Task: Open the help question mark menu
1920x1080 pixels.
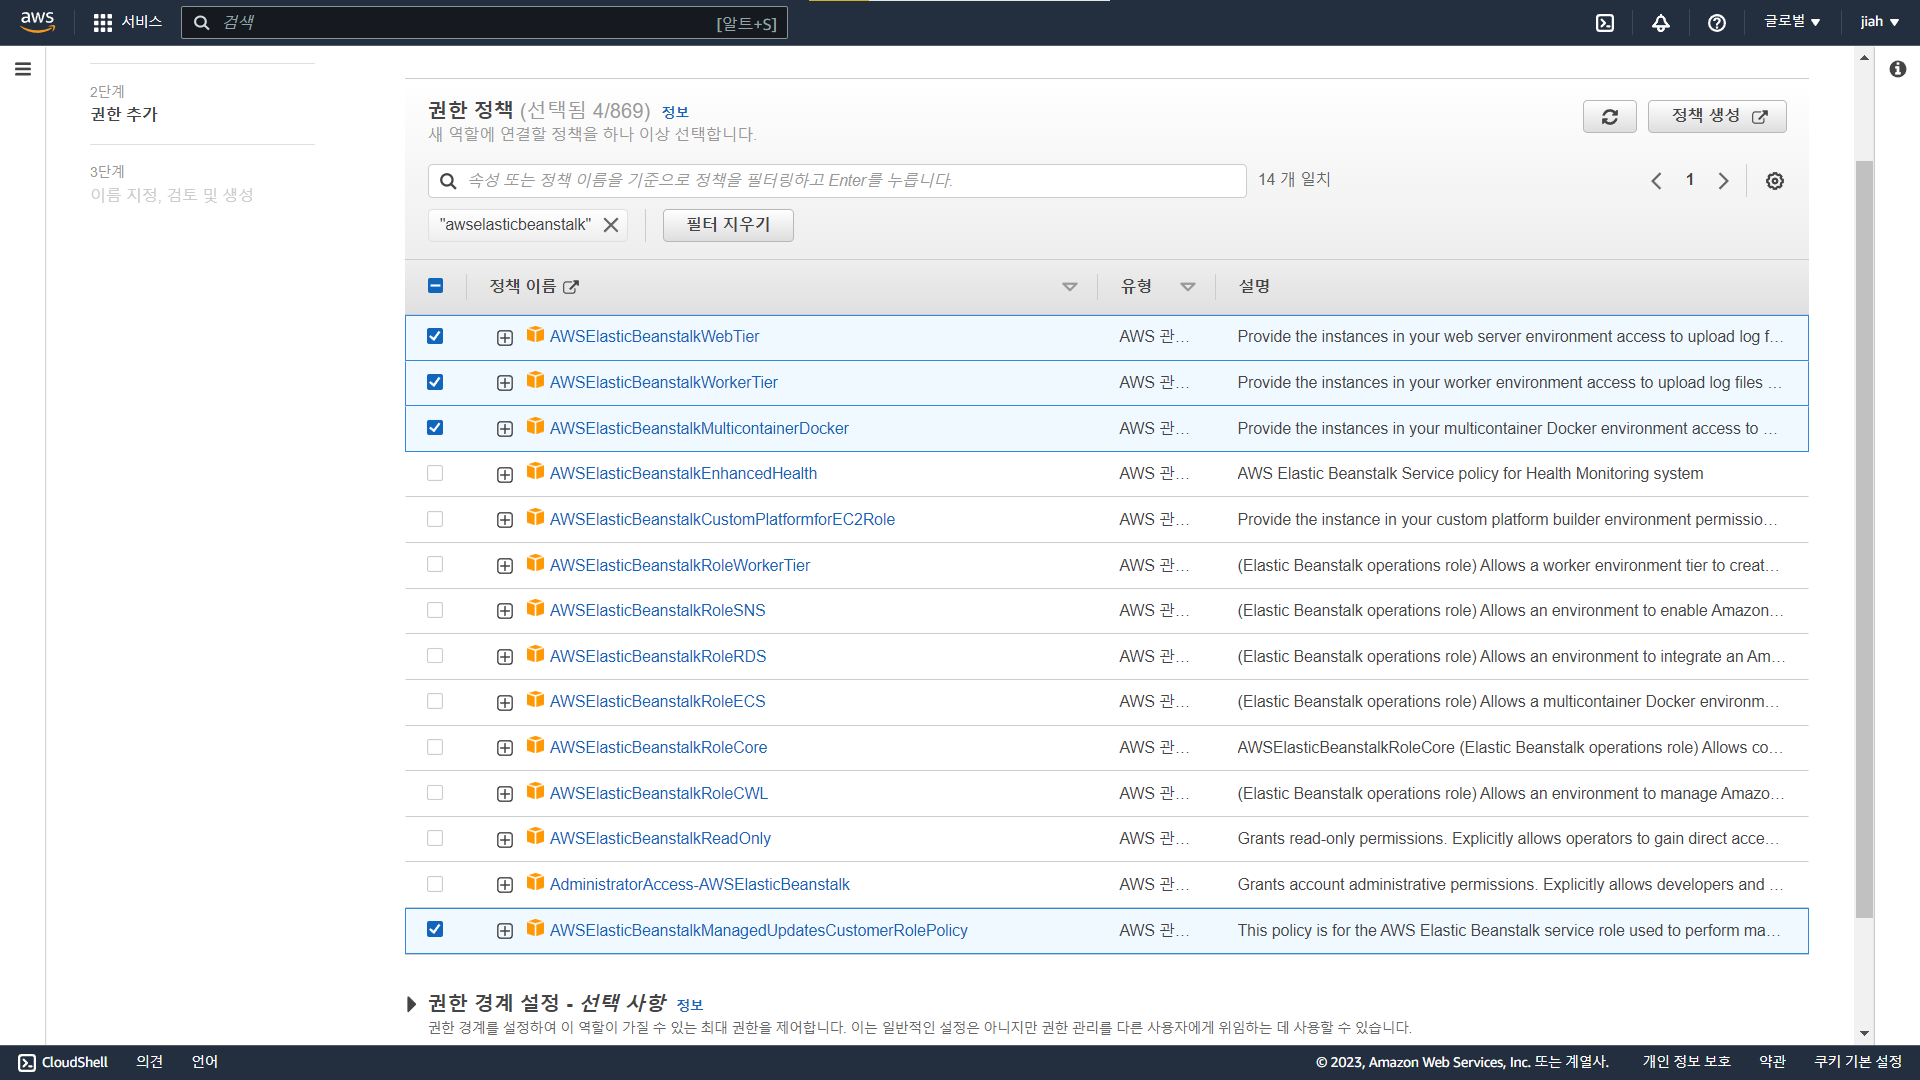Action: (1717, 23)
